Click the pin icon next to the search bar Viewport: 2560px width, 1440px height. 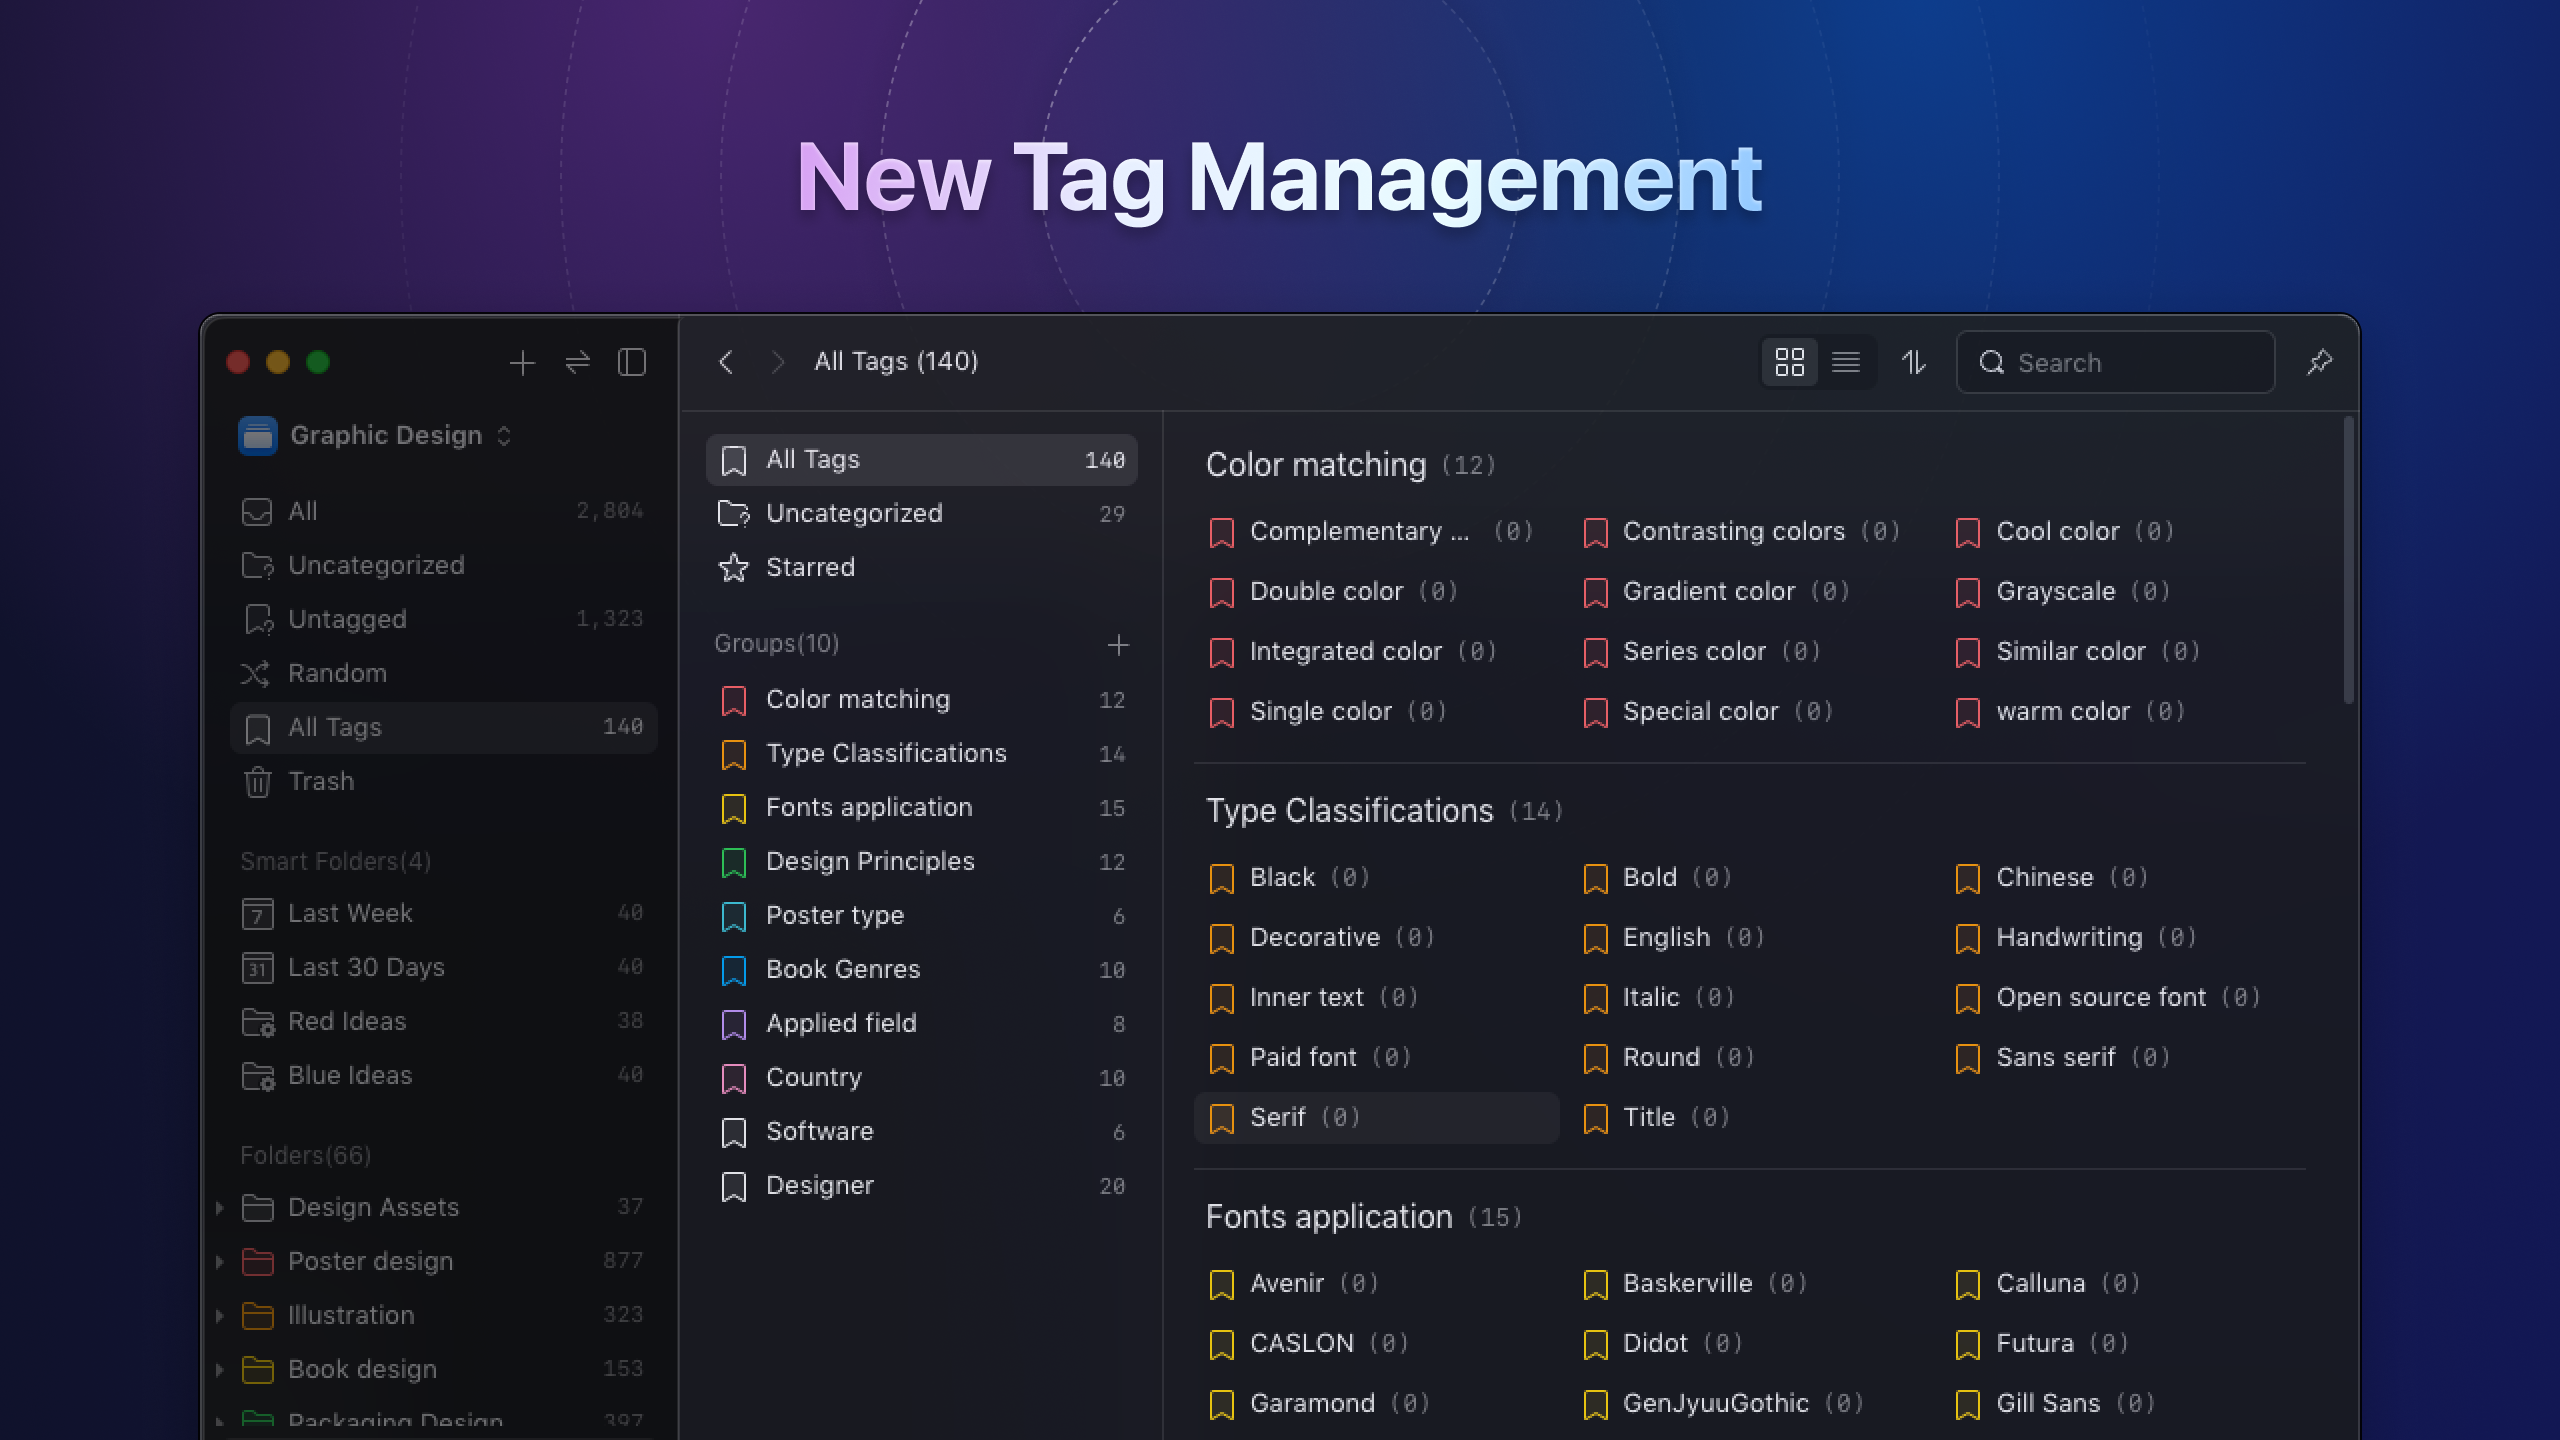point(2322,362)
